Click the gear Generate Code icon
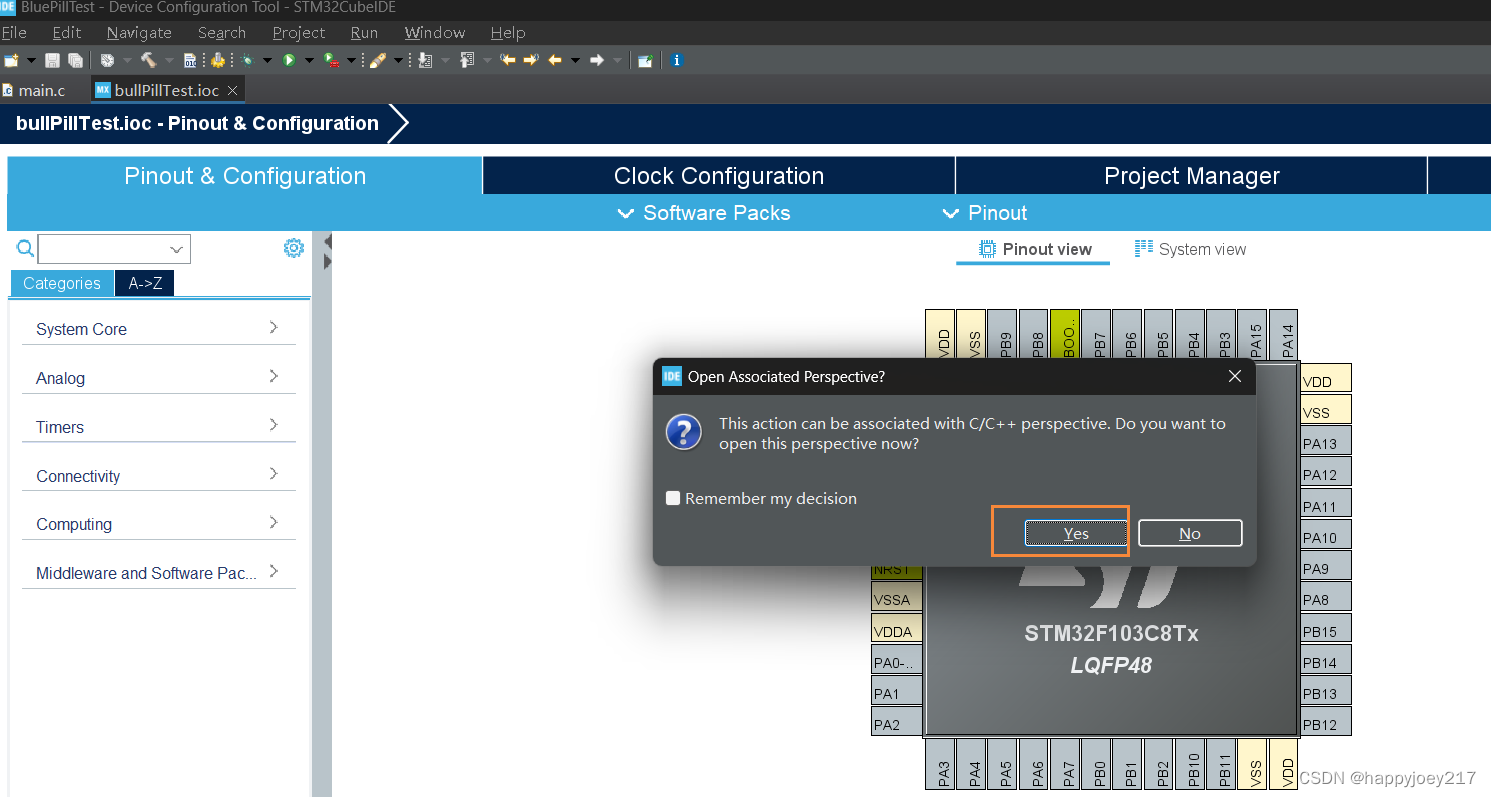 pyautogui.click(x=217, y=60)
